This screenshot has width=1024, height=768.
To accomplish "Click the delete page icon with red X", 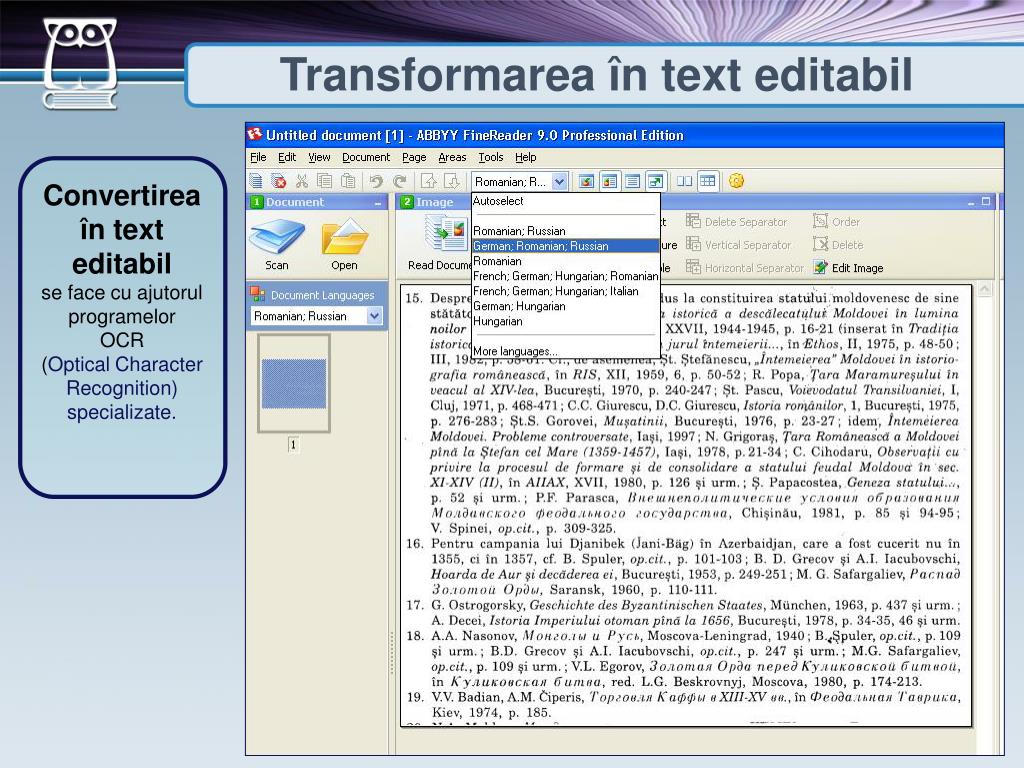I will coord(279,181).
